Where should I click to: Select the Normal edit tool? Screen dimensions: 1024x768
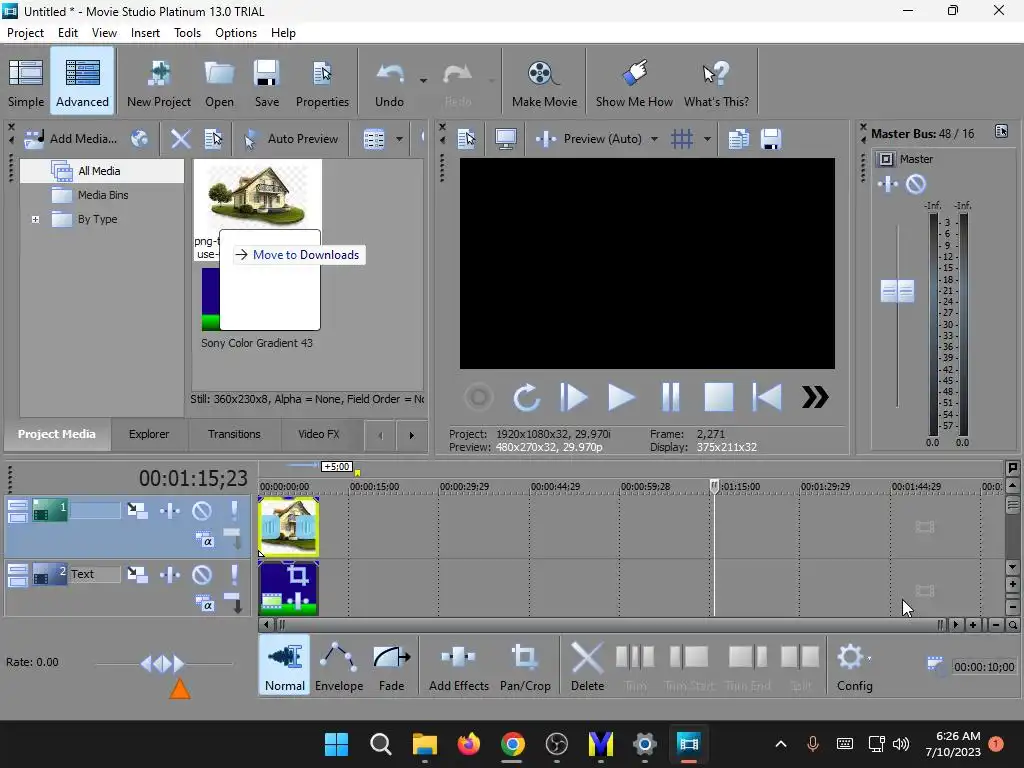tap(285, 666)
